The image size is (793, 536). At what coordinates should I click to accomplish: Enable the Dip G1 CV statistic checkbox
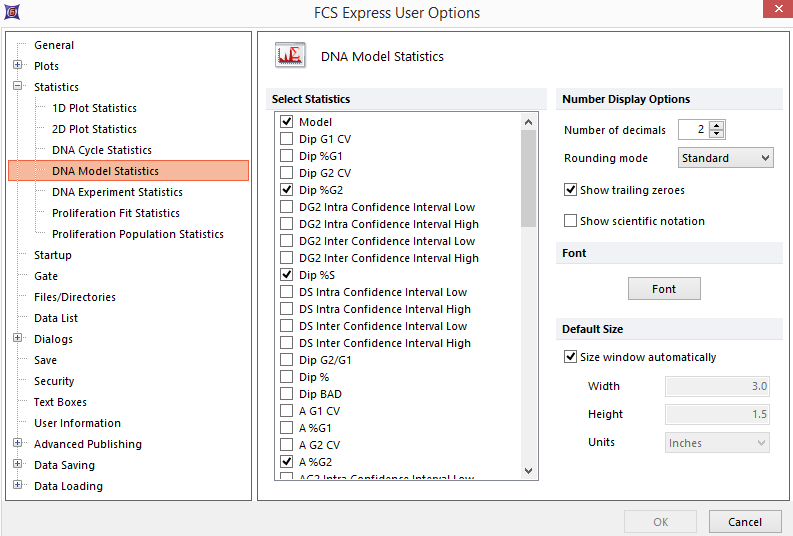[287, 139]
